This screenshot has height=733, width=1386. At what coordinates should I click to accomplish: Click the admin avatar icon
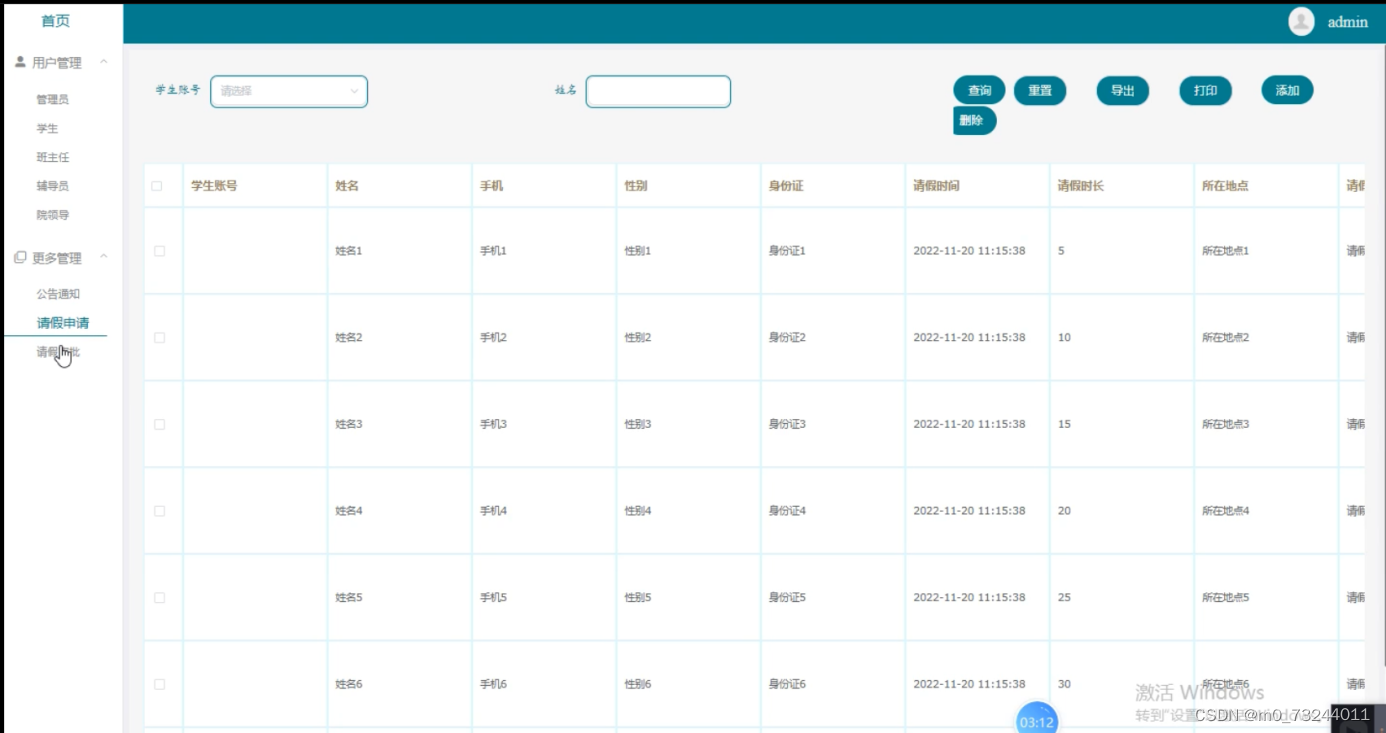(x=1301, y=22)
